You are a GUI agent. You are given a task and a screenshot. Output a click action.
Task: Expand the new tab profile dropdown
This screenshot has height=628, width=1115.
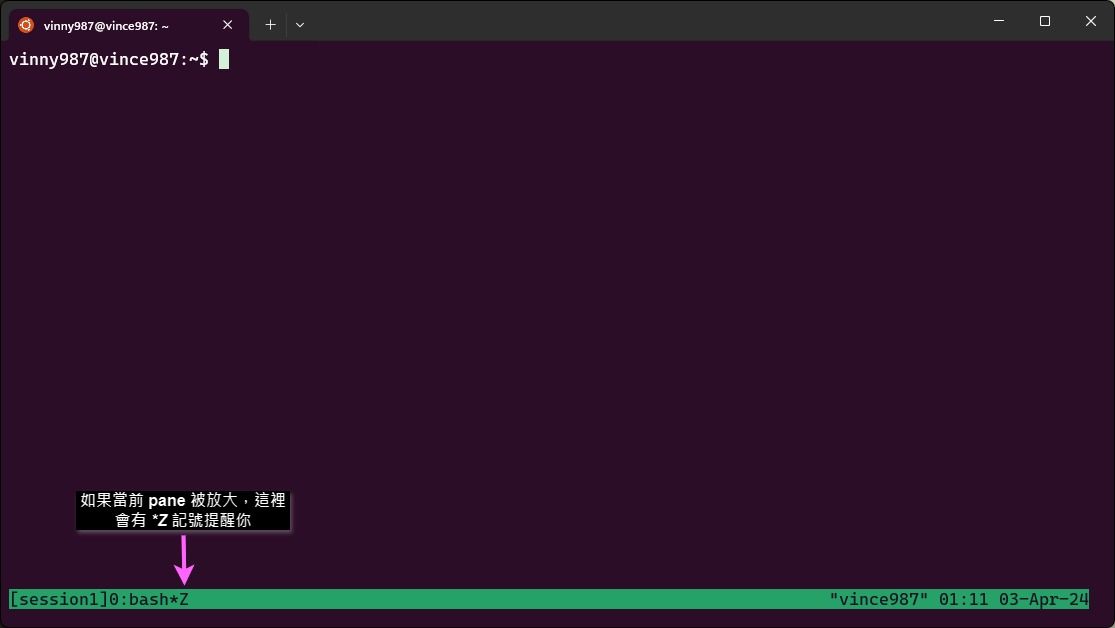(x=299, y=25)
